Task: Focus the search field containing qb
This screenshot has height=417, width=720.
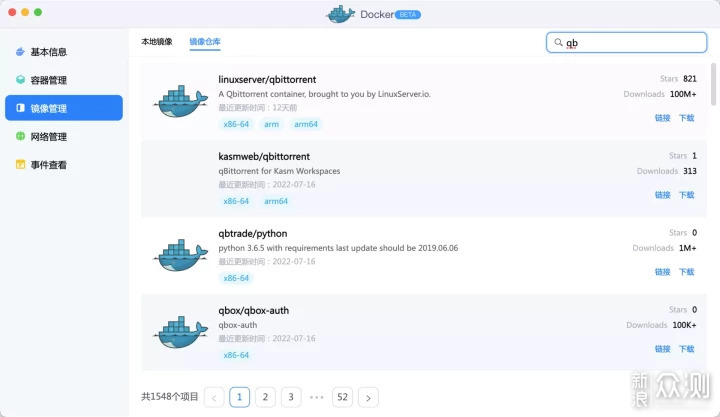Action: (626, 42)
